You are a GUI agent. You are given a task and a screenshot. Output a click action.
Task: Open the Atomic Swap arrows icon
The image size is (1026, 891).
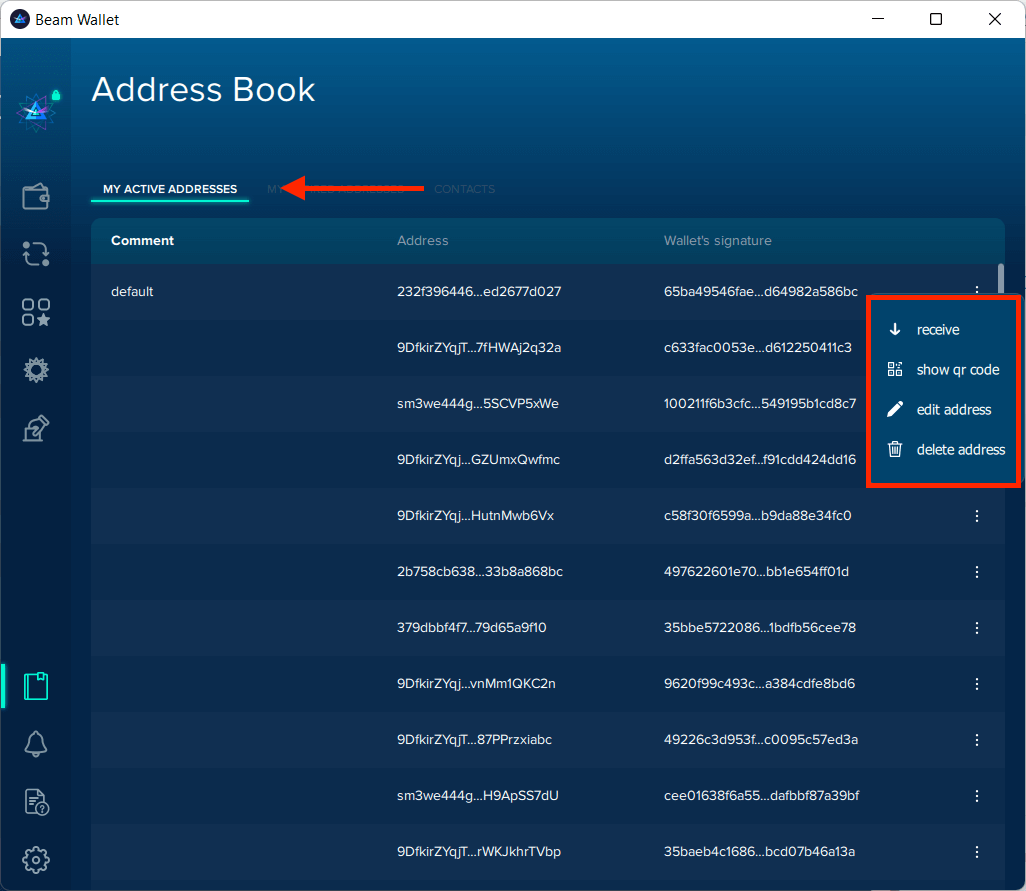(36, 254)
